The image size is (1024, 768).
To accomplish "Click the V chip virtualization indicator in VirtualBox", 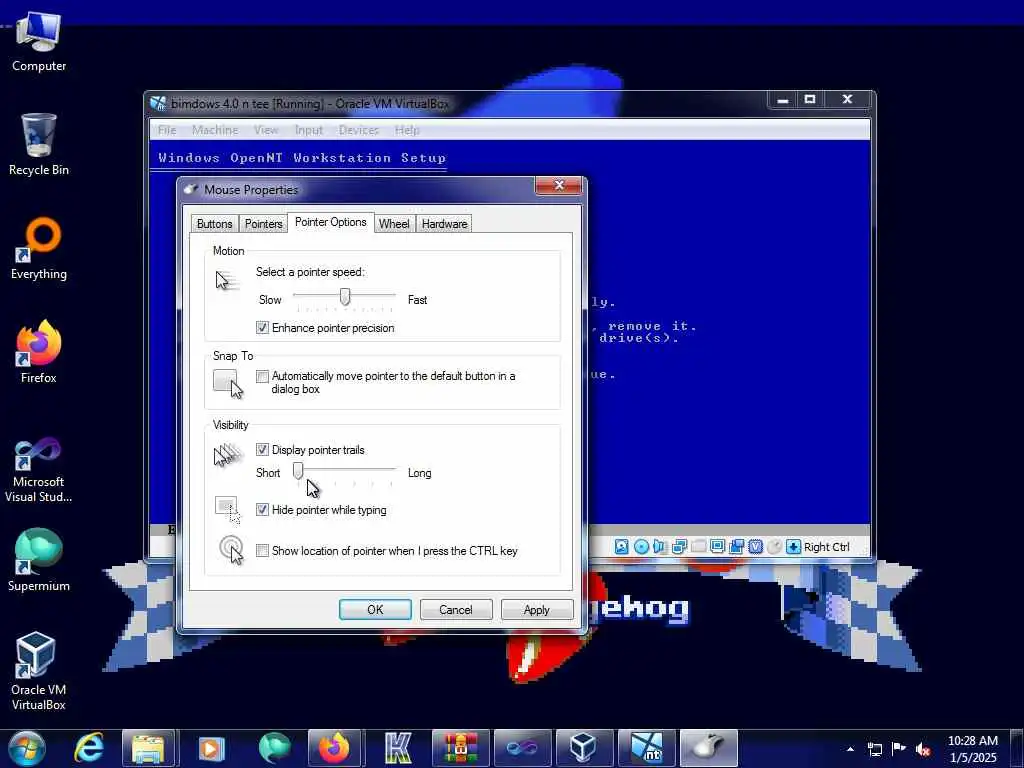I will pyautogui.click(x=756, y=547).
